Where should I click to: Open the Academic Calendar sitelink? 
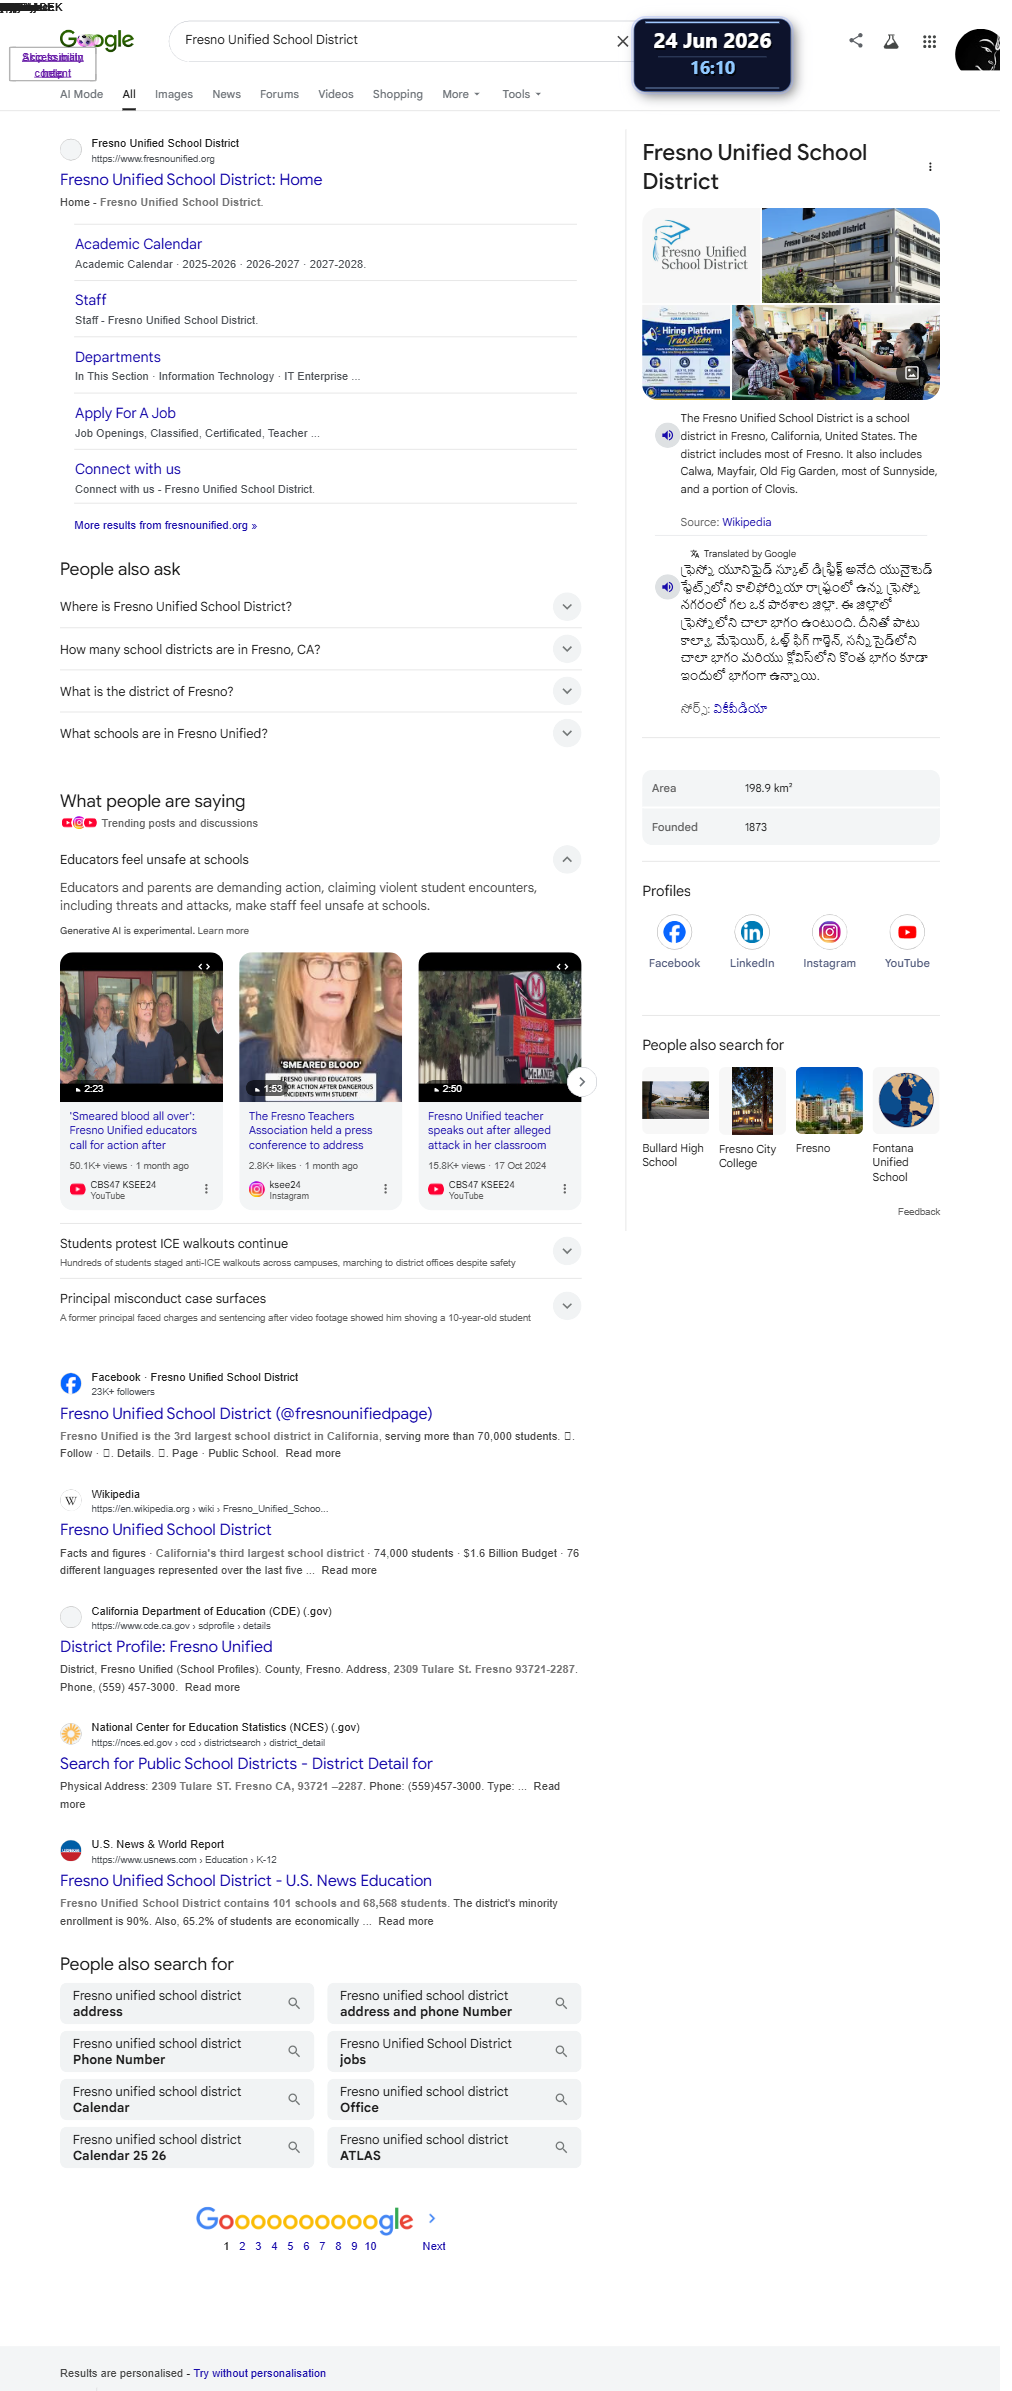click(138, 244)
